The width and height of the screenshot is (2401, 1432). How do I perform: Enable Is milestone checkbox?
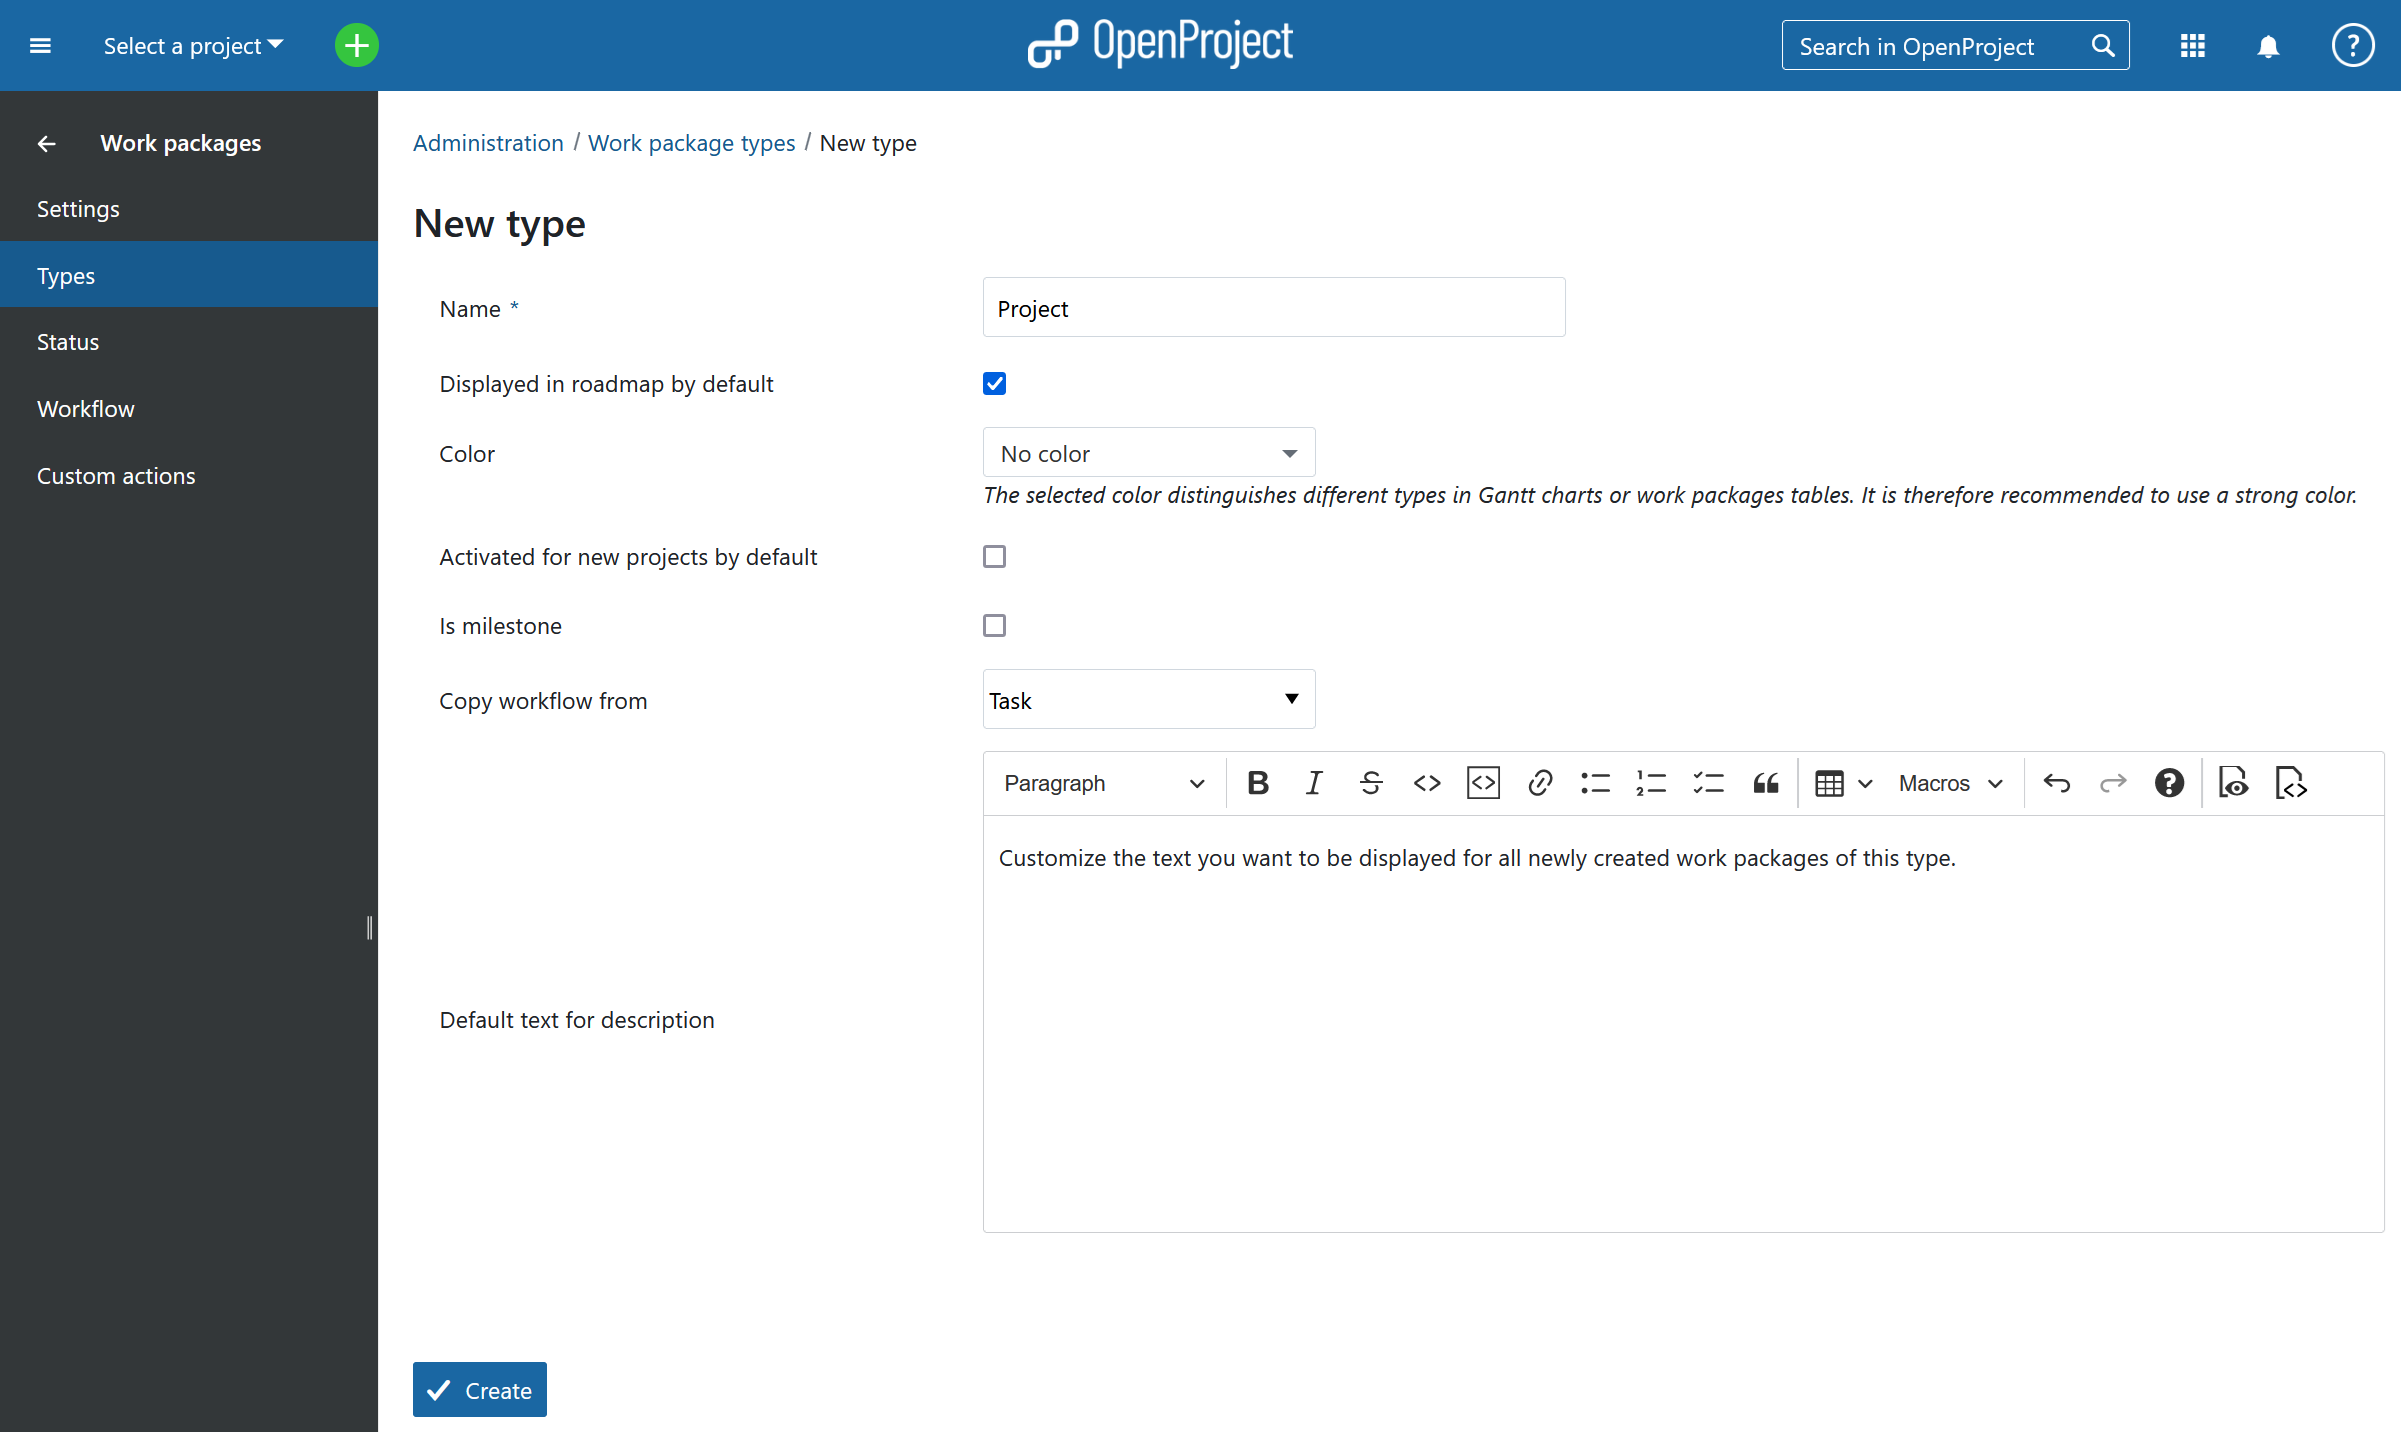coord(993,626)
